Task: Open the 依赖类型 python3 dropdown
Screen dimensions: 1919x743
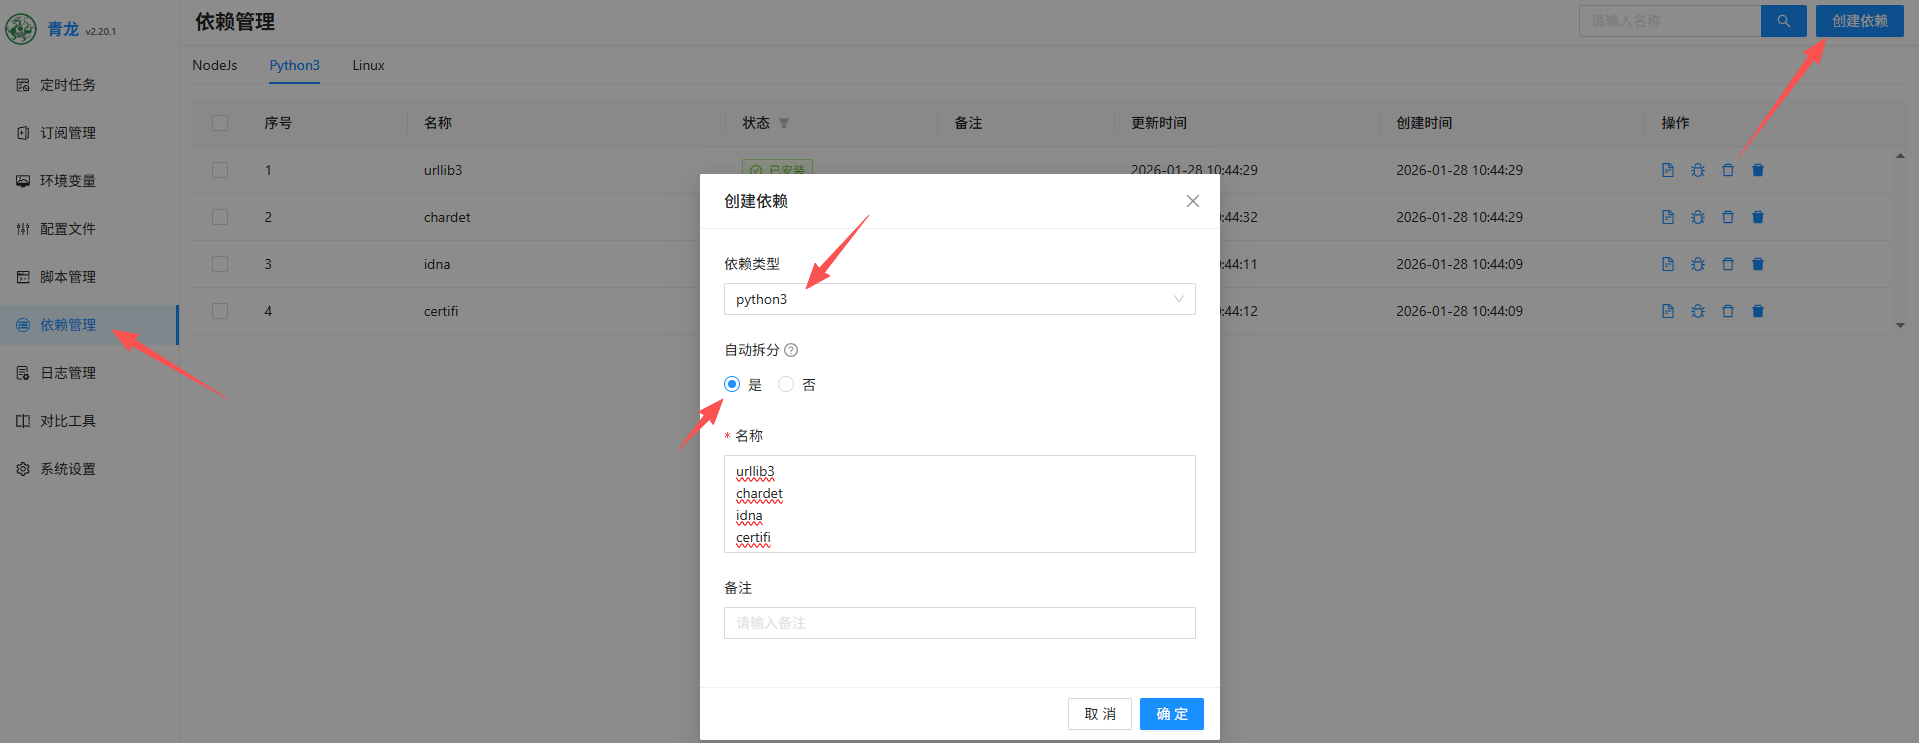Action: click(x=959, y=299)
